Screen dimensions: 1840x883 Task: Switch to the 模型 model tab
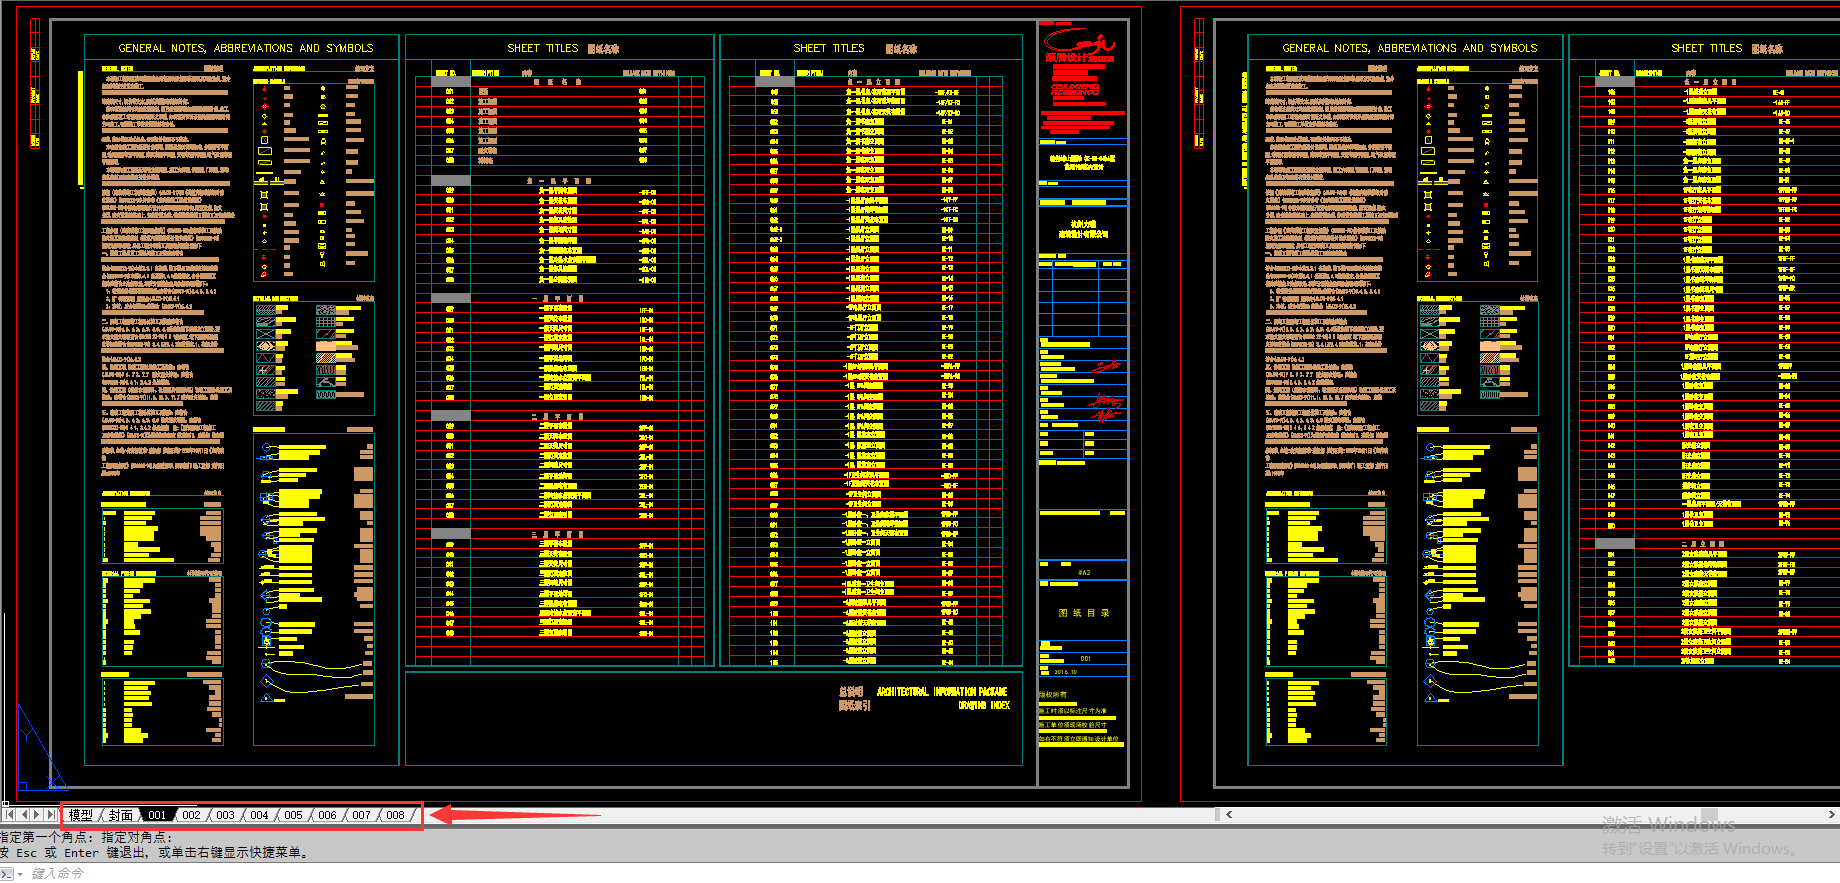point(81,815)
